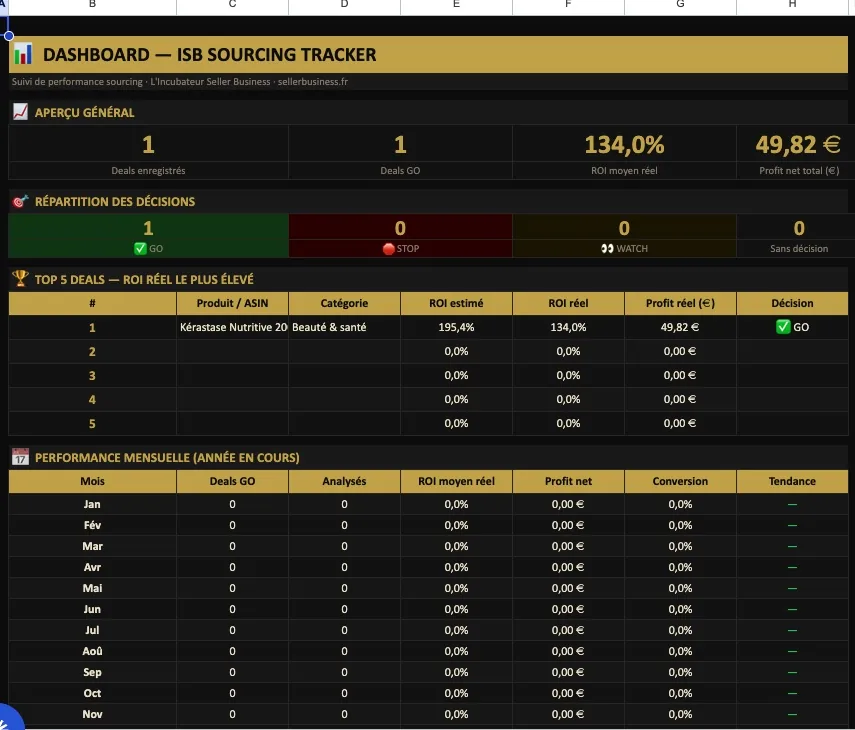Screen dimensions: 855x730
Task: Click the Profit net column header
Action: tap(568, 481)
